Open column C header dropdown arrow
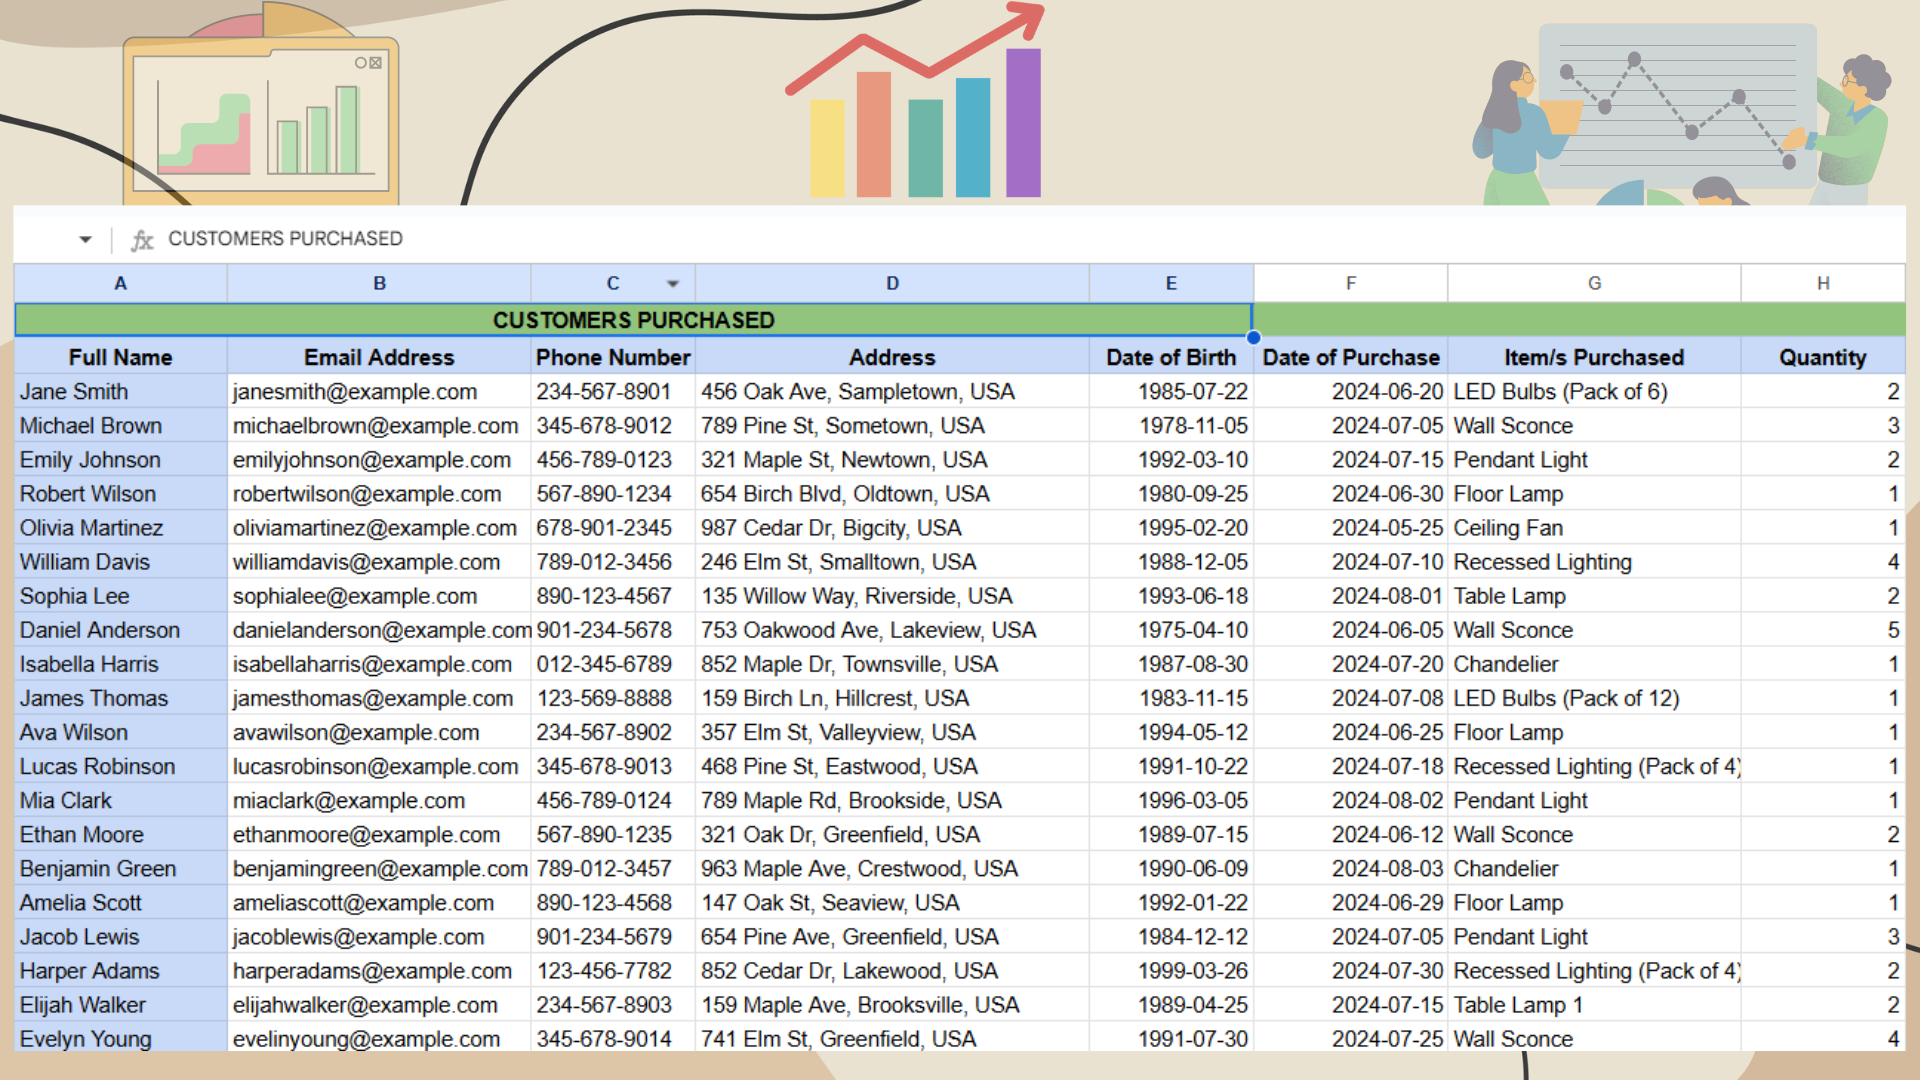The width and height of the screenshot is (1920, 1080). [673, 284]
